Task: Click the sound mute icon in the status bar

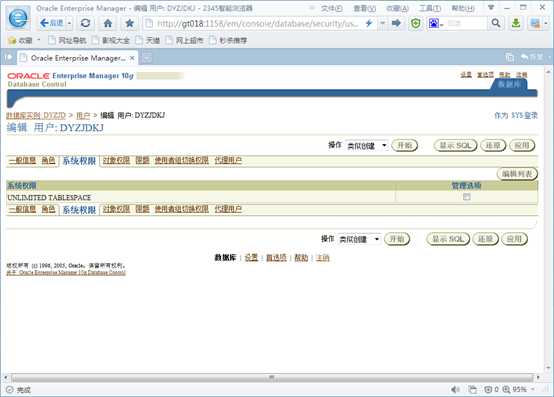Action: [x=455, y=390]
